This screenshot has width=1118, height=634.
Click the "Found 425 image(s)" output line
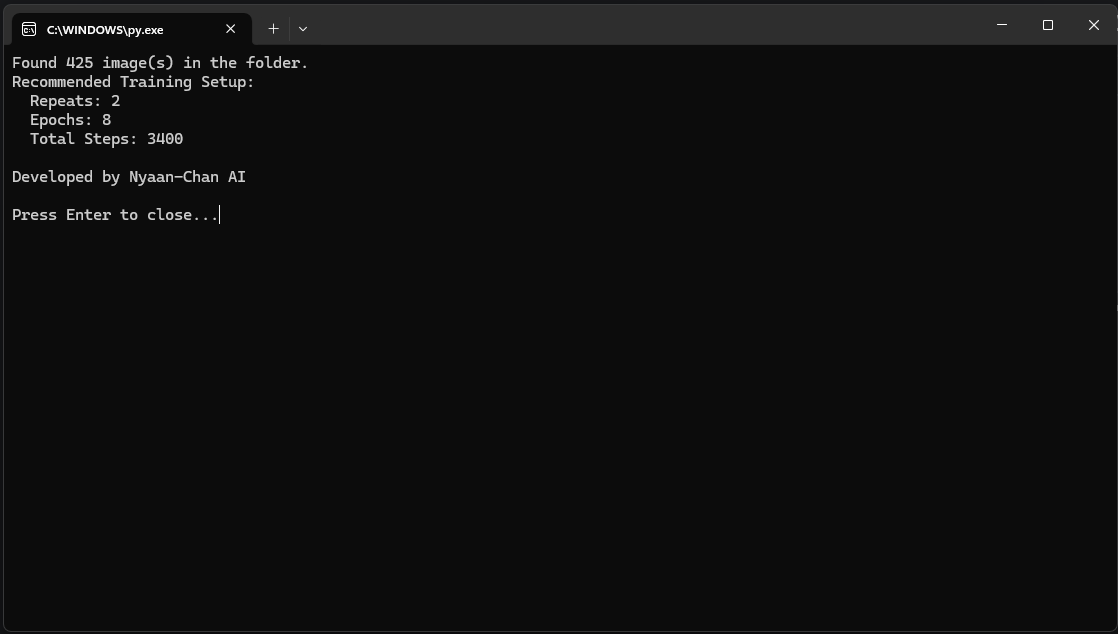tap(160, 63)
